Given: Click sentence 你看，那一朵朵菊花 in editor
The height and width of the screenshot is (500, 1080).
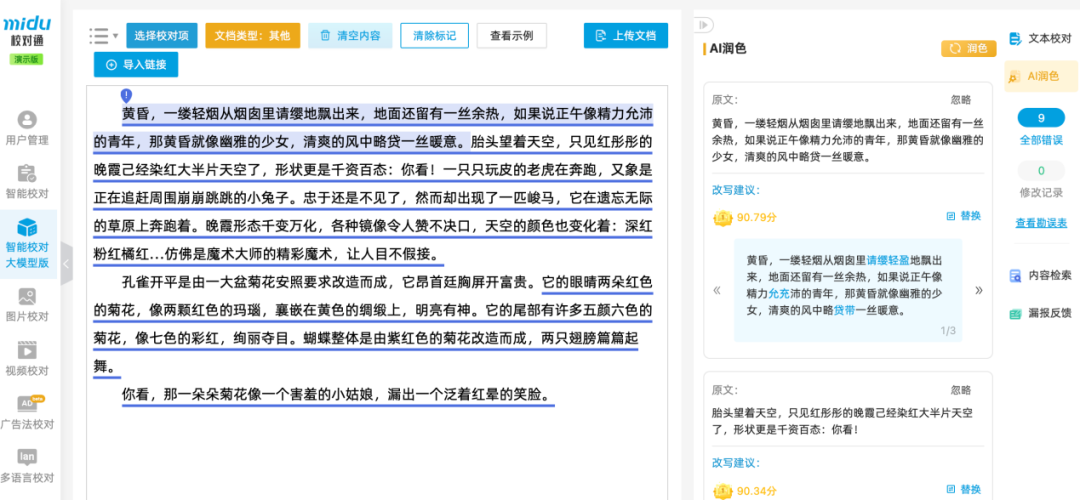Looking at the screenshot, I should (x=338, y=395).
